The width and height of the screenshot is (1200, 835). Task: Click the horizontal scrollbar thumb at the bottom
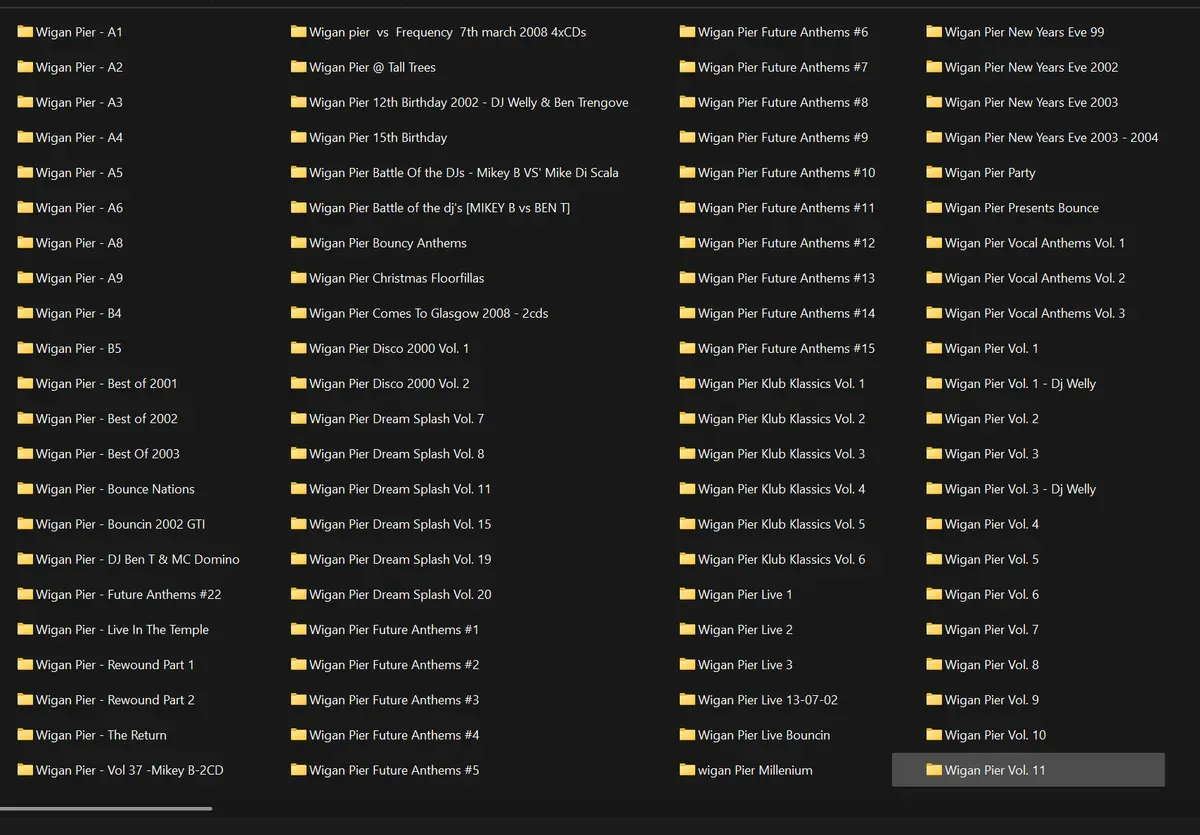tap(106, 808)
